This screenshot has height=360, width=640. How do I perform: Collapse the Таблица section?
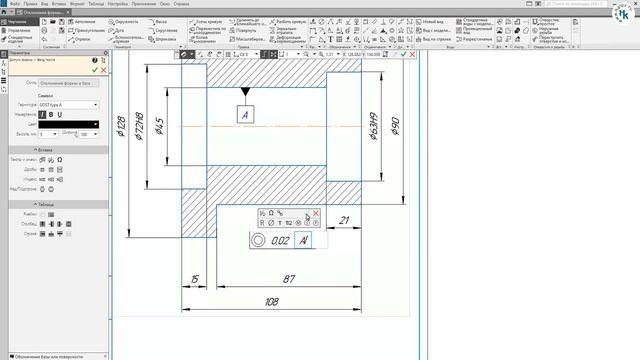tap(43, 204)
